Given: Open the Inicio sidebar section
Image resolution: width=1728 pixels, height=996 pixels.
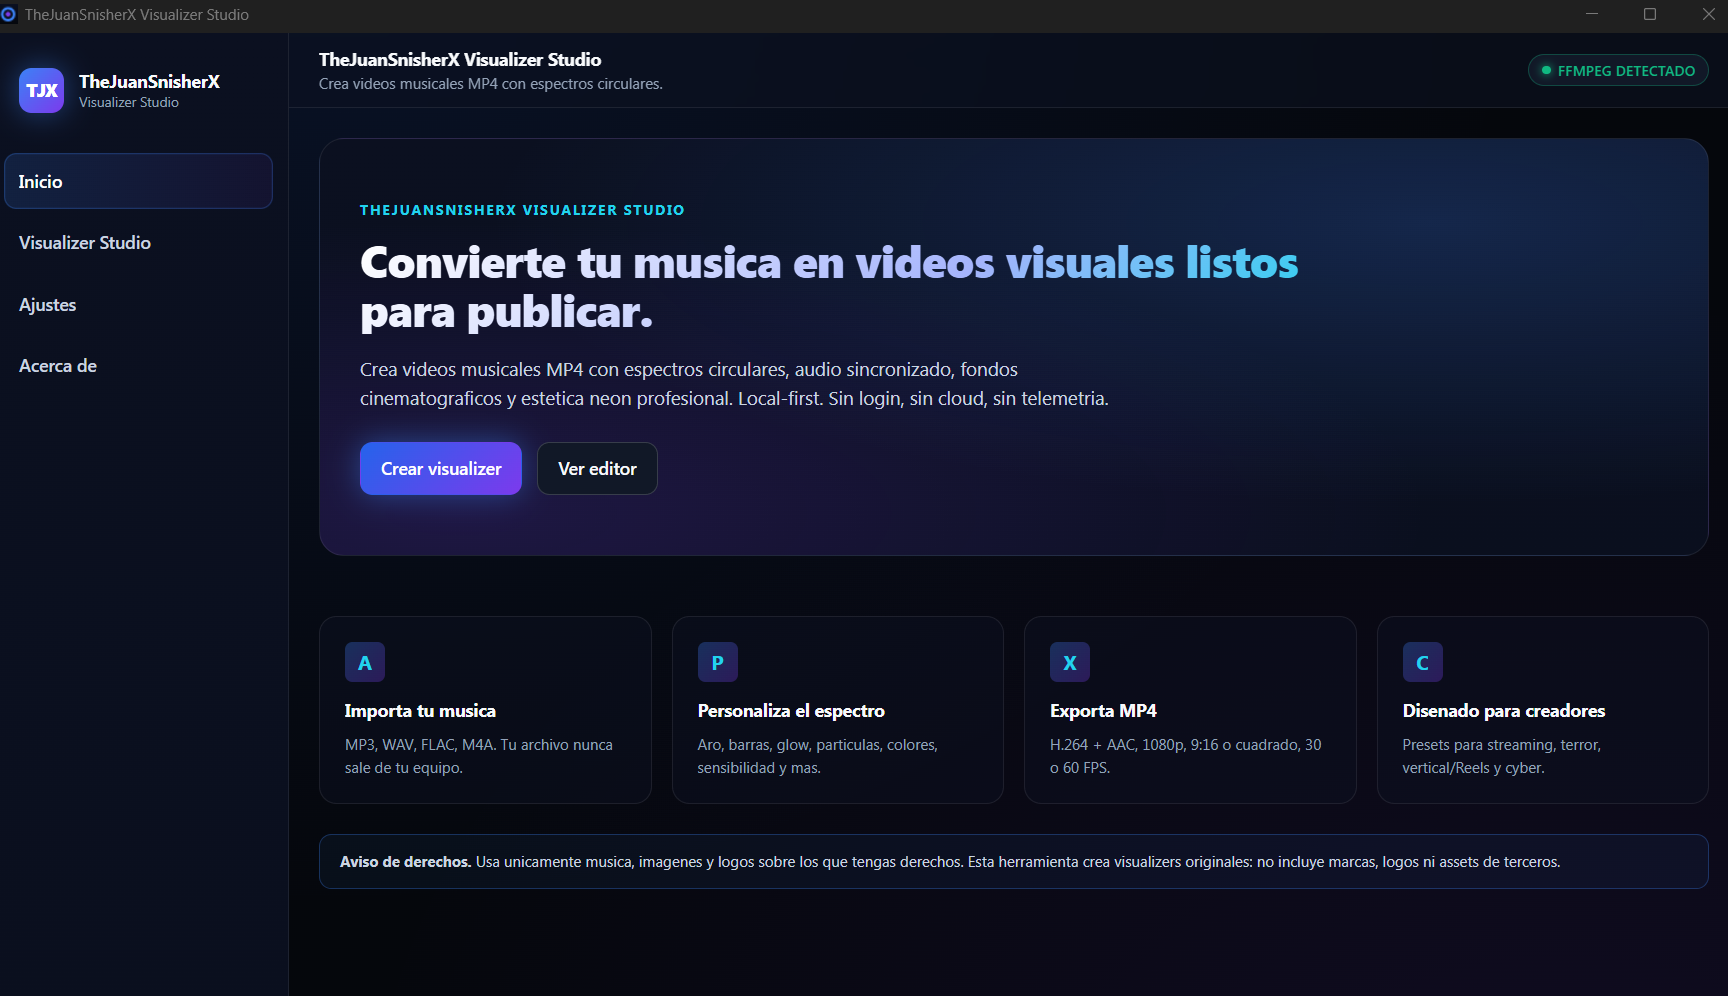Looking at the screenshot, I should coord(138,181).
